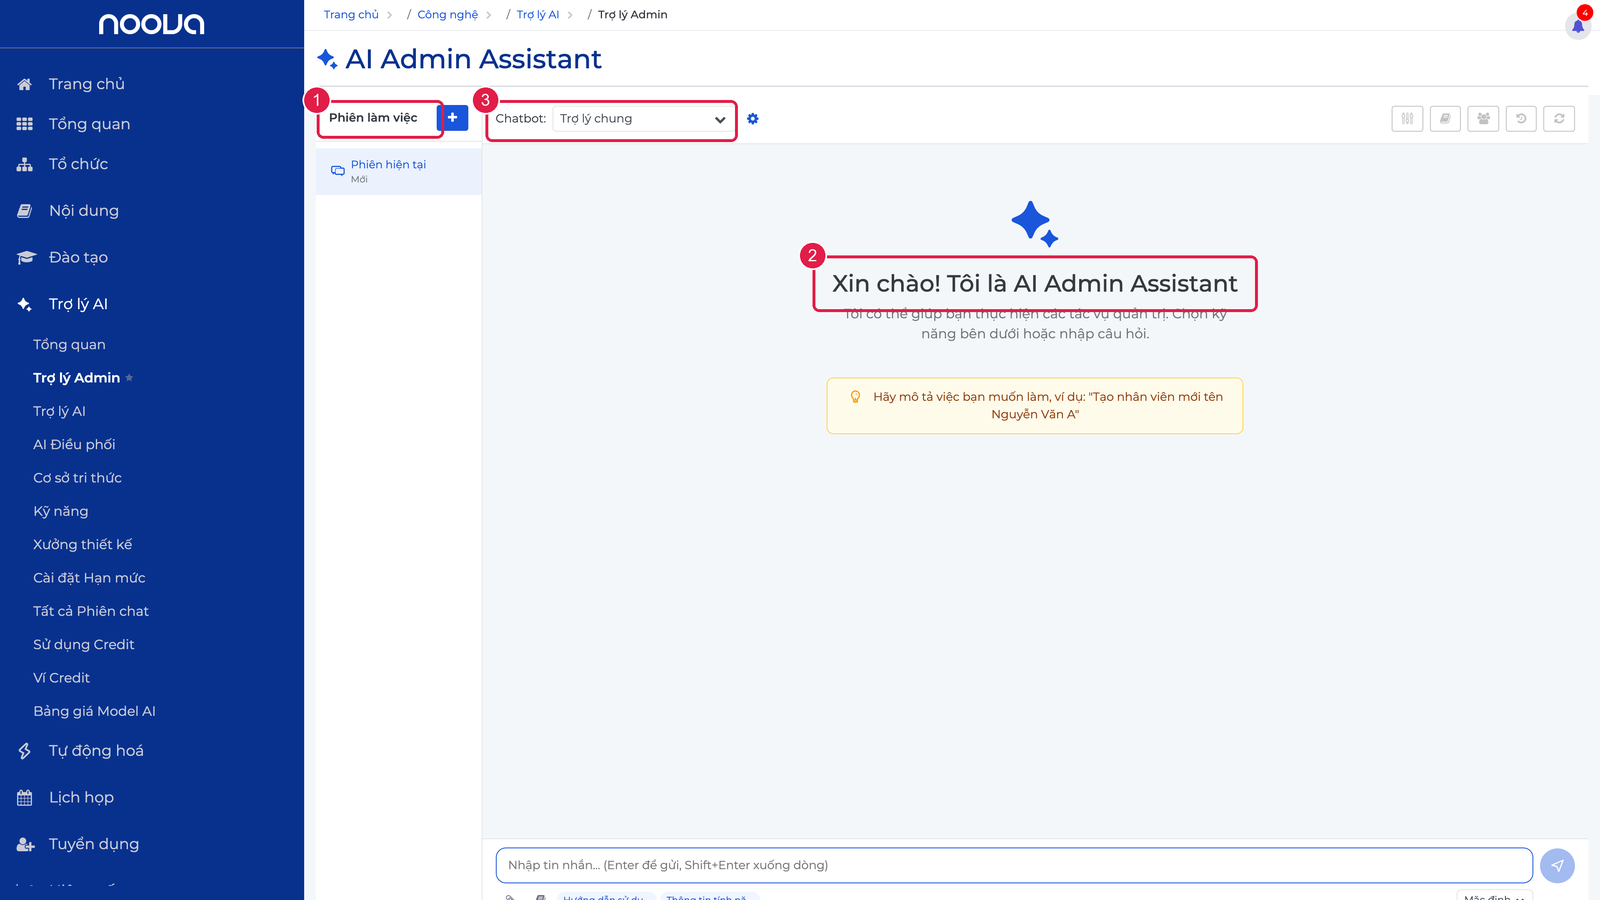Open chatbot settings gear icon
The height and width of the screenshot is (900, 1600).
(753, 119)
